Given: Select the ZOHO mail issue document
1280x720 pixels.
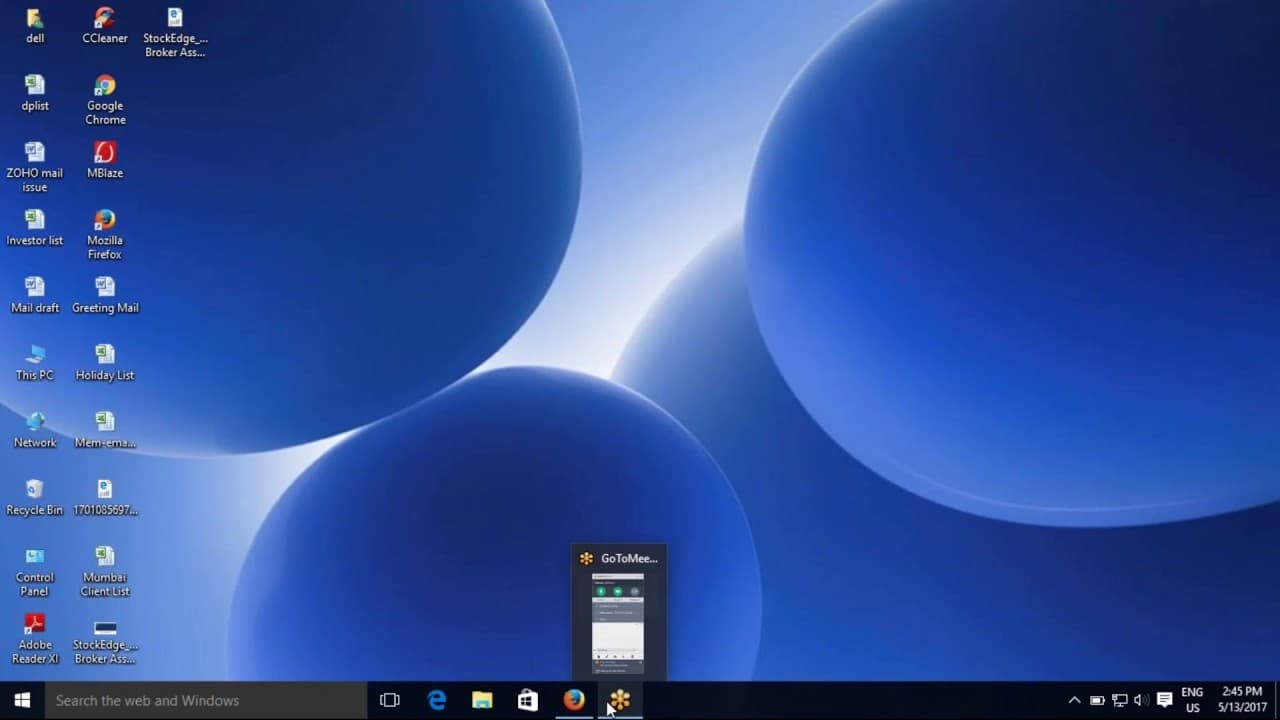Looking at the screenshot, I should (x=35, y=167).
